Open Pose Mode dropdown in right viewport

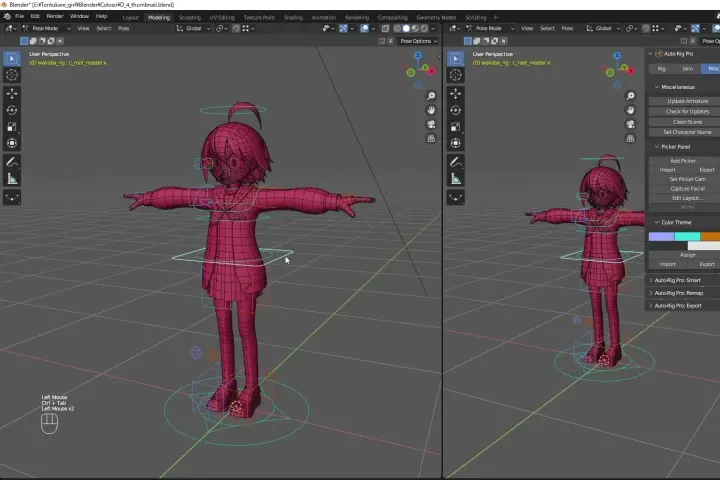click(x=489, y=28)
